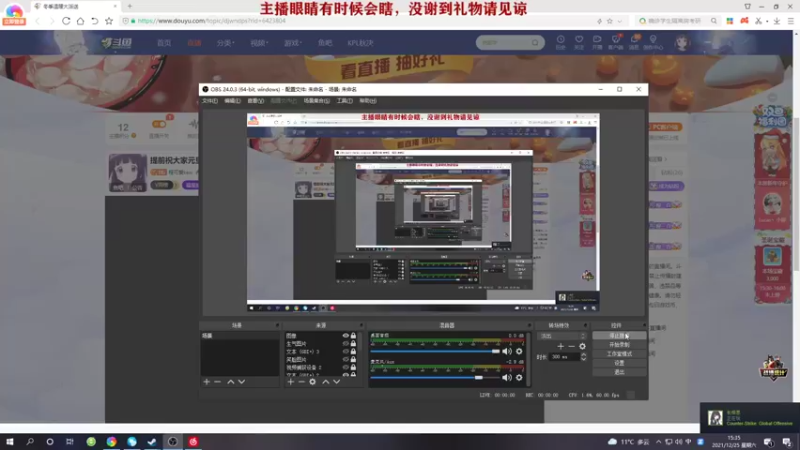Open OBS icon in the Windows taskbar
This screenshot has height=450, width=800.
click(x=172, y=441)
